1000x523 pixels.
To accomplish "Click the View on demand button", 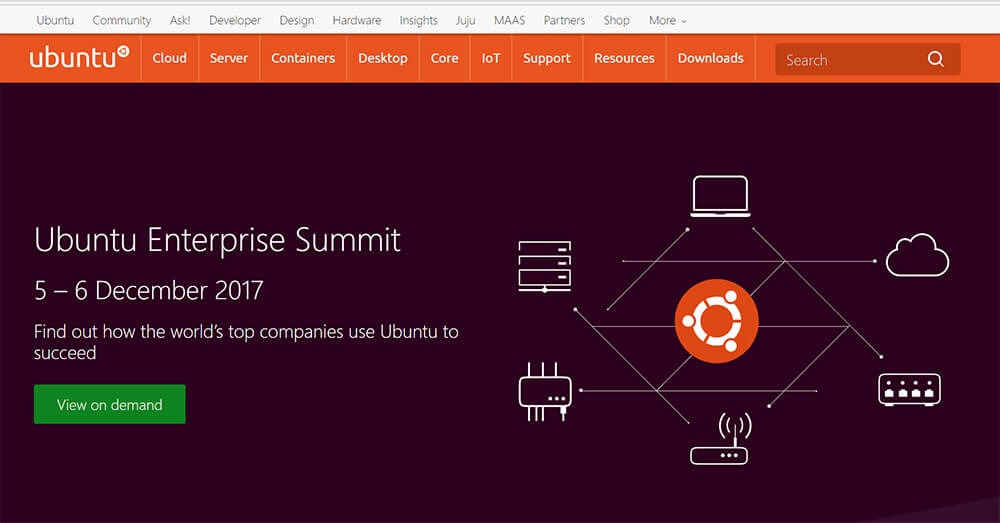I will 110,404.
